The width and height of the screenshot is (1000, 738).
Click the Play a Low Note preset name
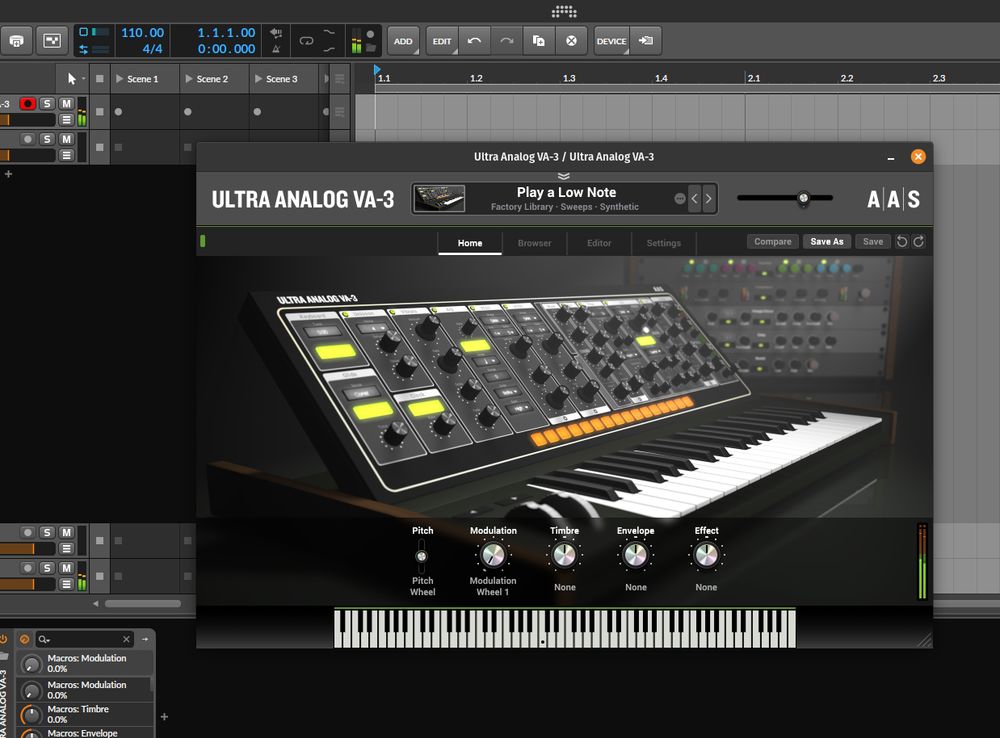coord(566,192)
